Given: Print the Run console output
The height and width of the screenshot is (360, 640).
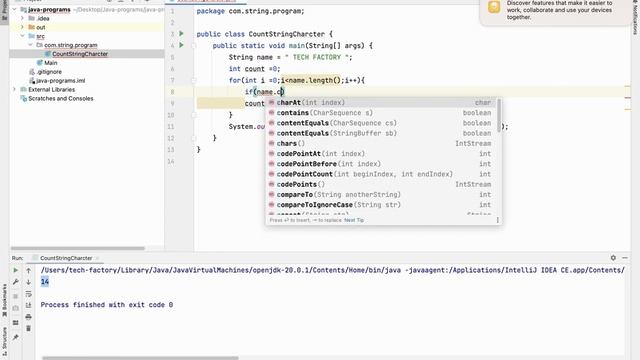Looking at the screenshot, I should point(29,317).
